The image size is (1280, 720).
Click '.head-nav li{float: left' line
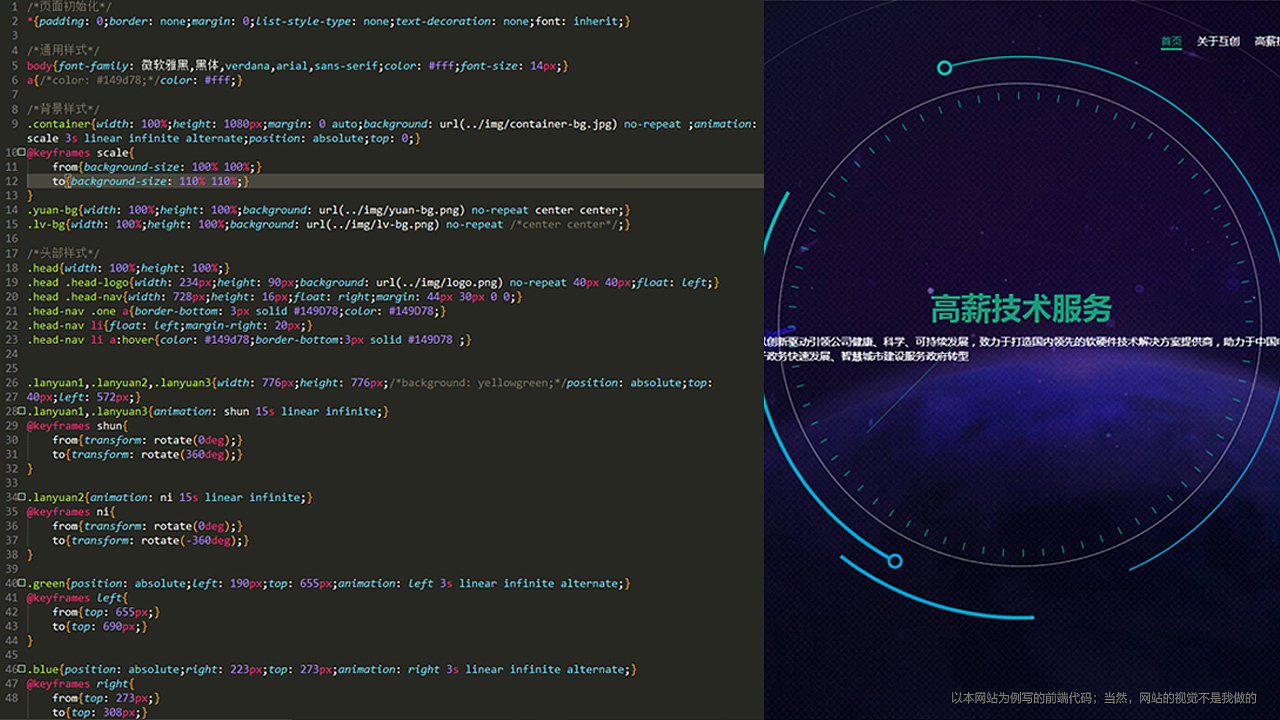click(x=170, y=325)
